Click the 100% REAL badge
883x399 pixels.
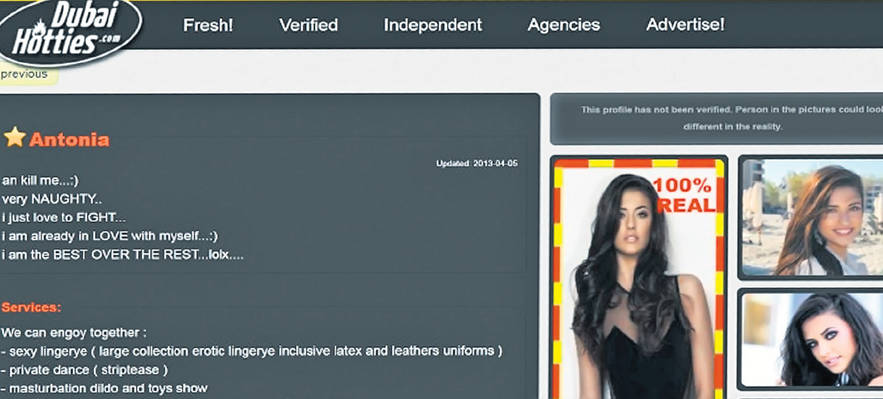coord(684,195)
